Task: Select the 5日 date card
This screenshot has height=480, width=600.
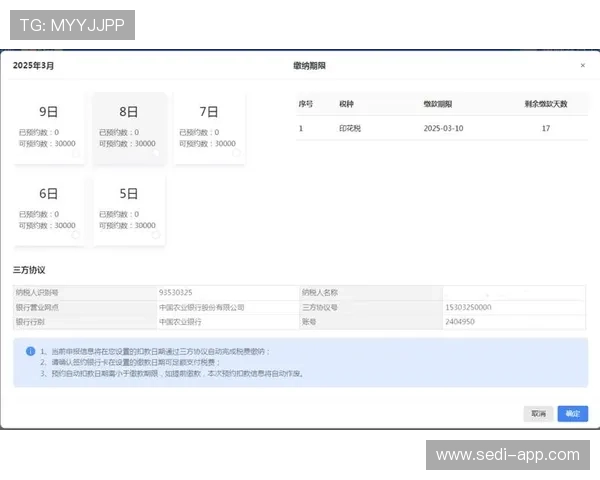Action: pos(129,211)
